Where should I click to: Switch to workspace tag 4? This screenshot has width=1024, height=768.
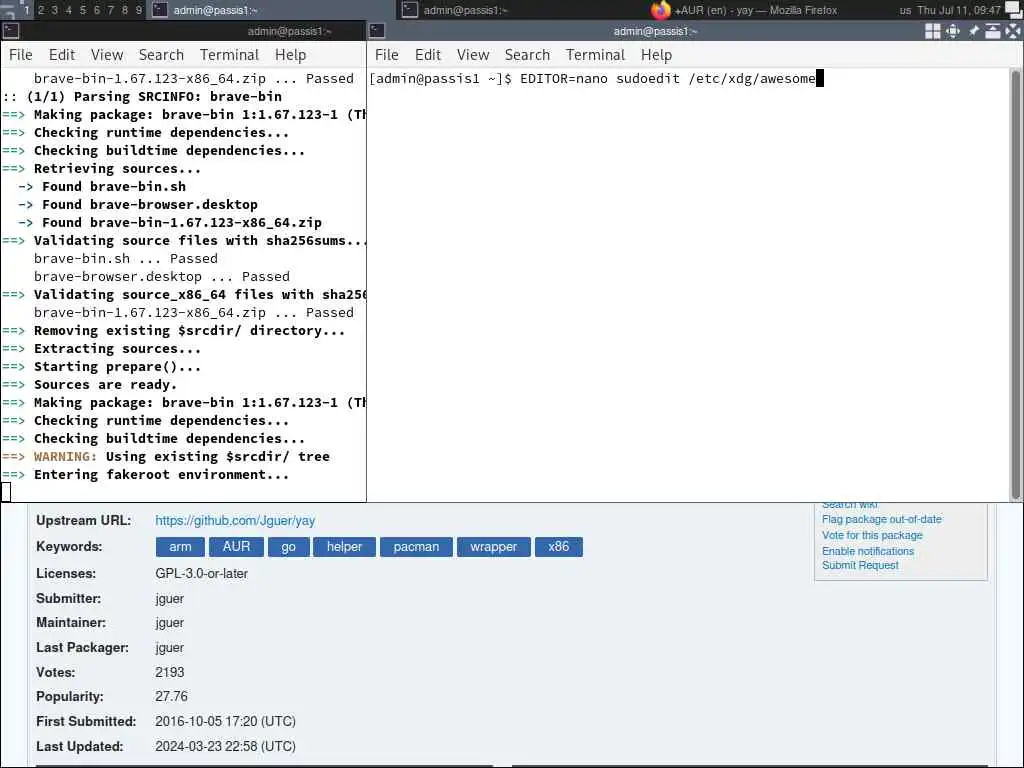coord(69,10)
